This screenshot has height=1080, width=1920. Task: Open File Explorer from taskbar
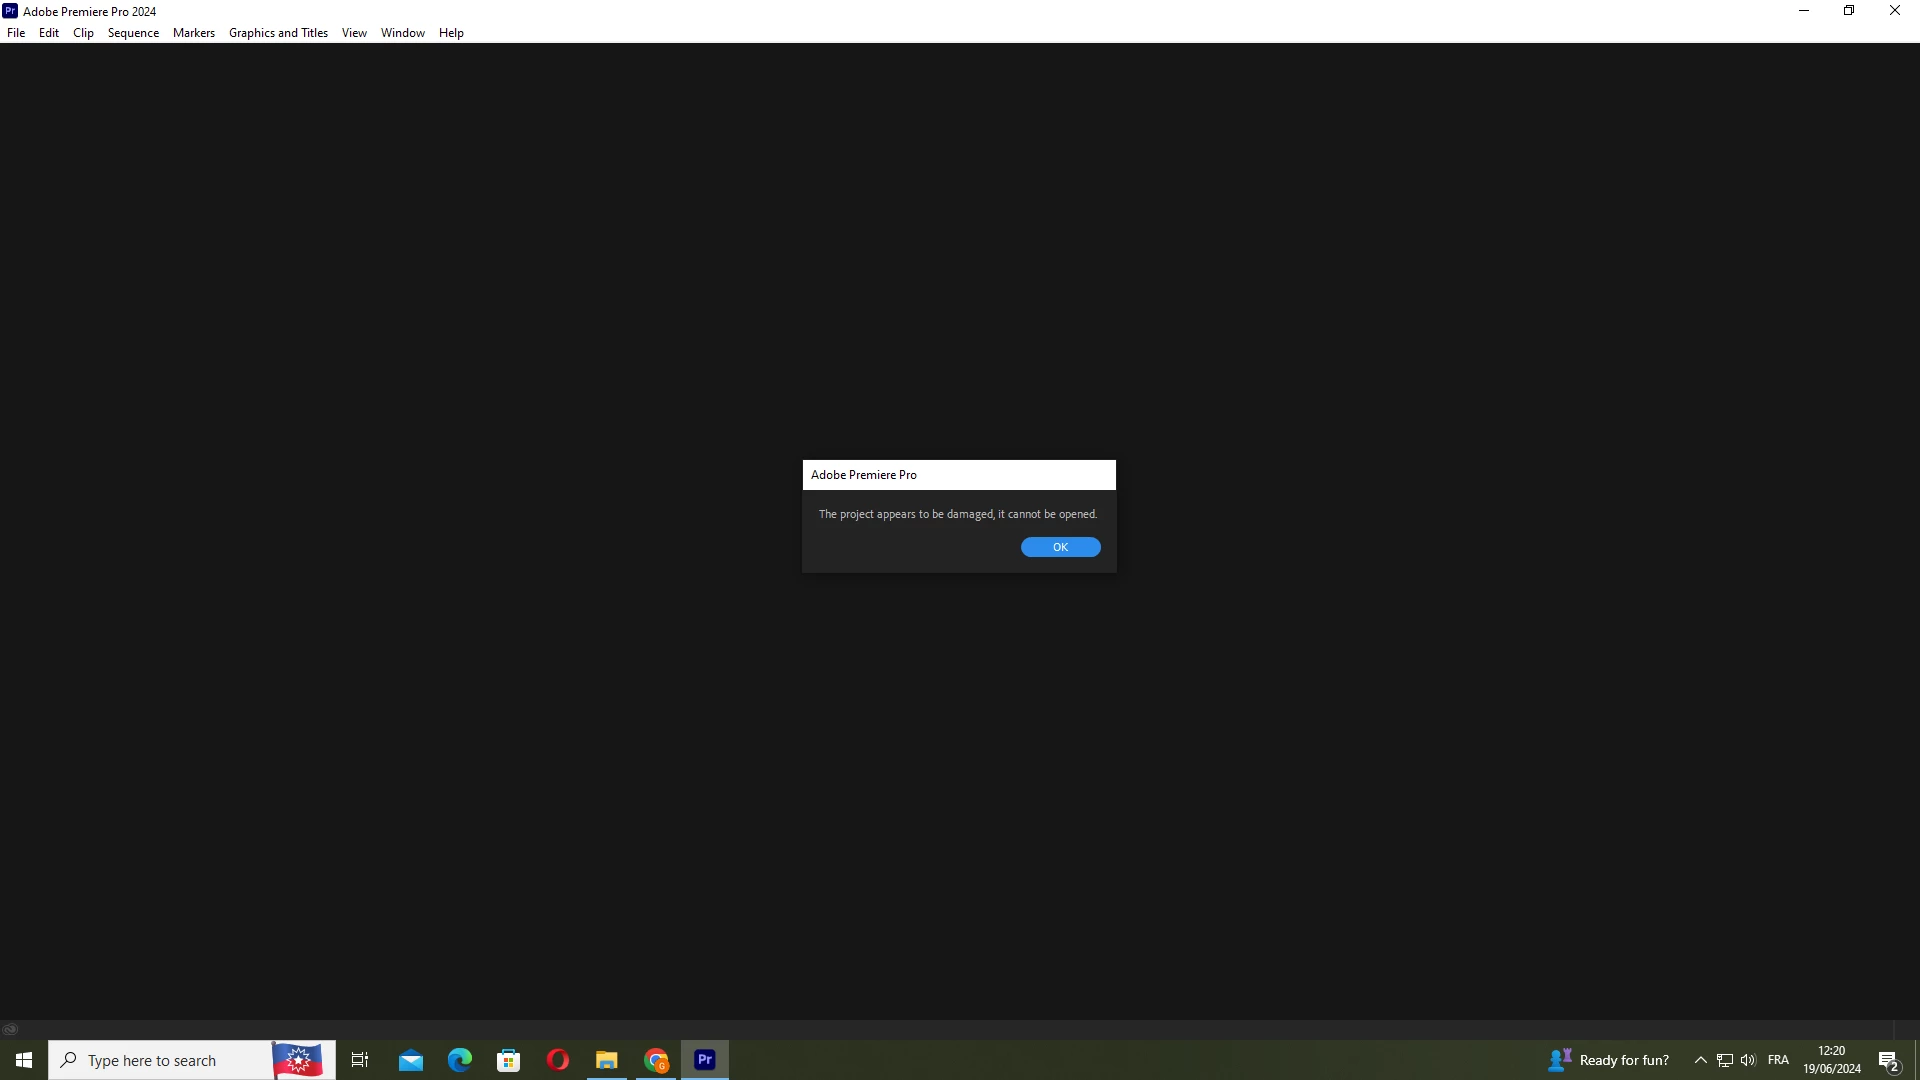pos(607,1060)
